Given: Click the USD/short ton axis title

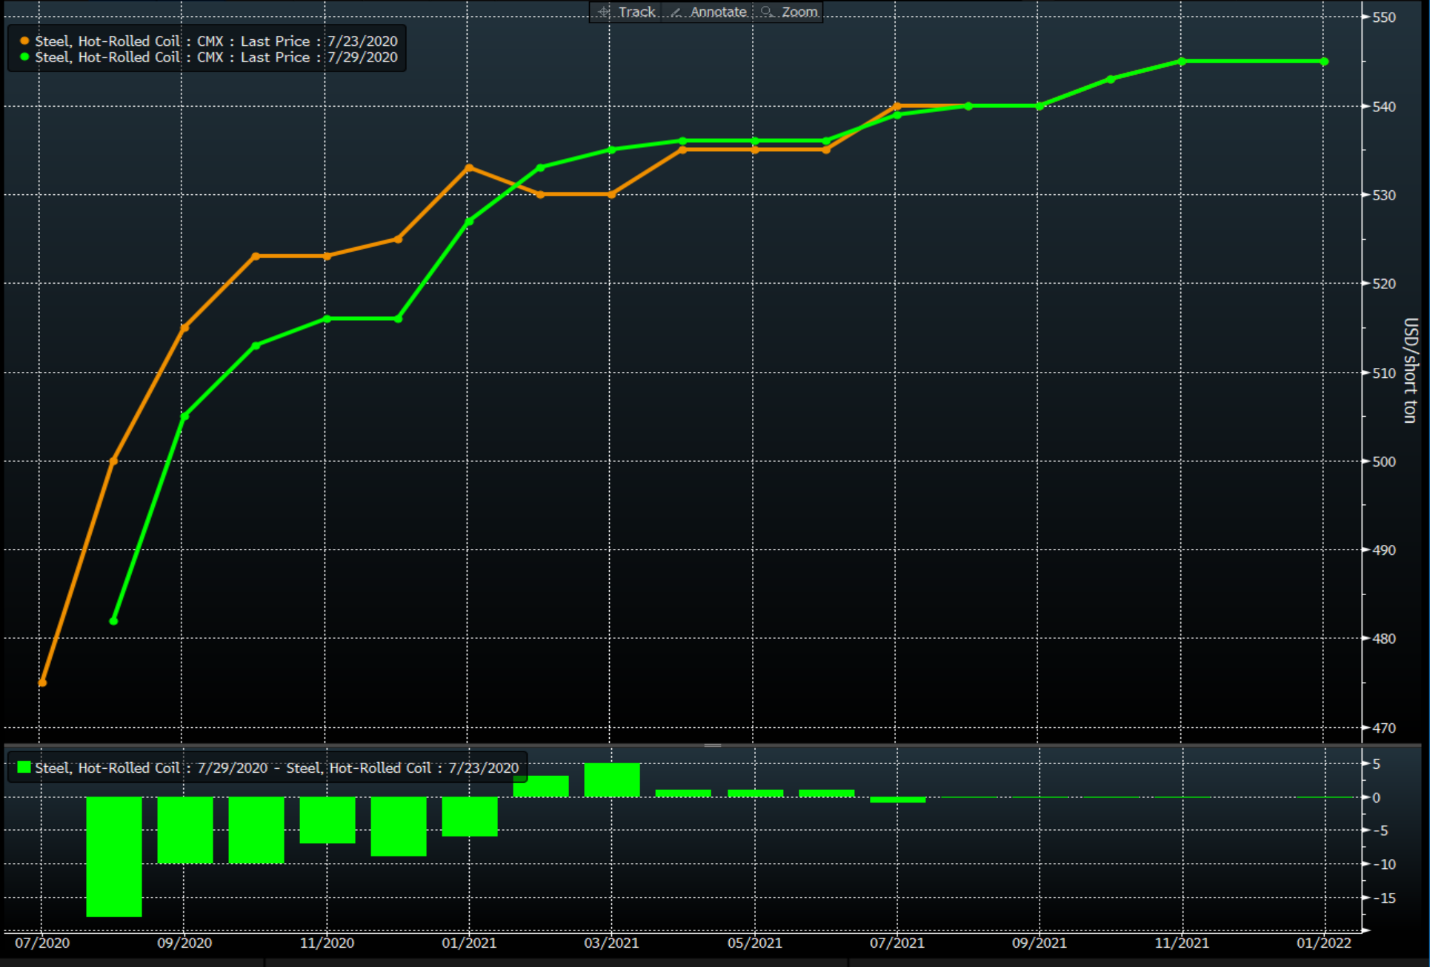Looking at the screenshot, I should click(1410, 370).
